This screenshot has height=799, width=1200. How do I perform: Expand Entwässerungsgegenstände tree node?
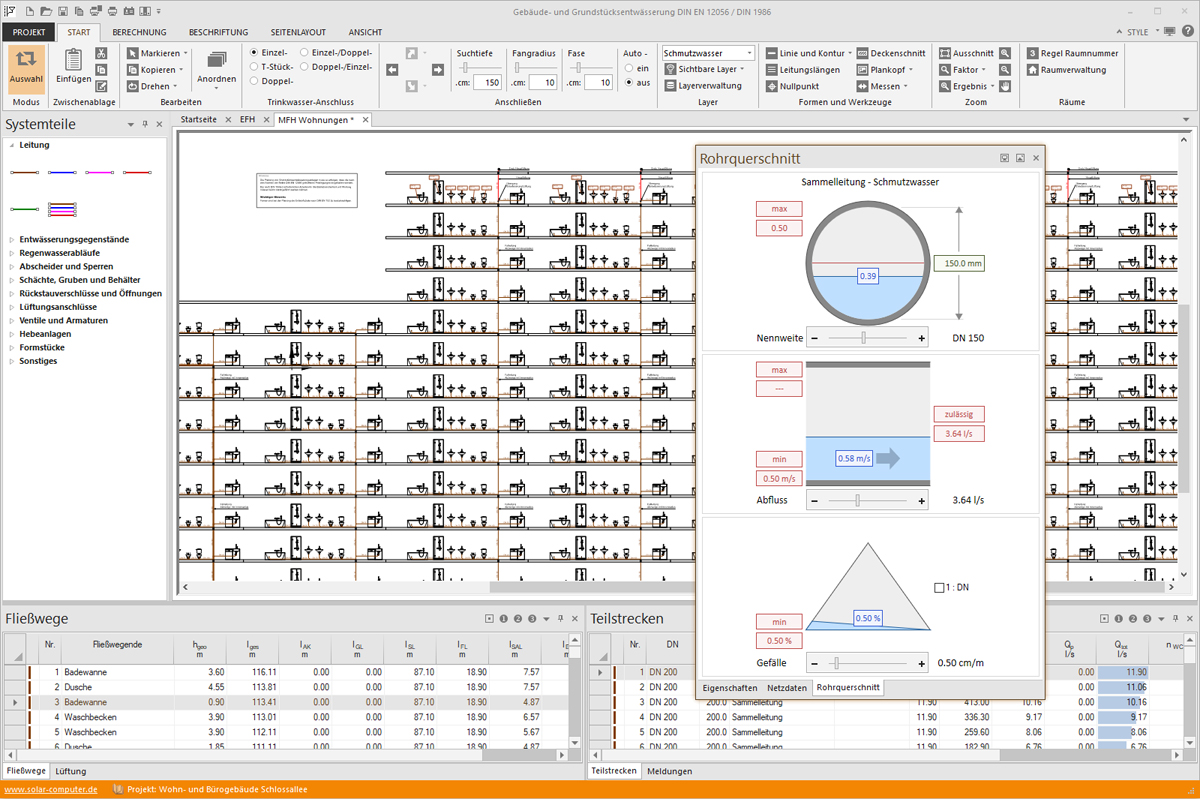(12, 240)
